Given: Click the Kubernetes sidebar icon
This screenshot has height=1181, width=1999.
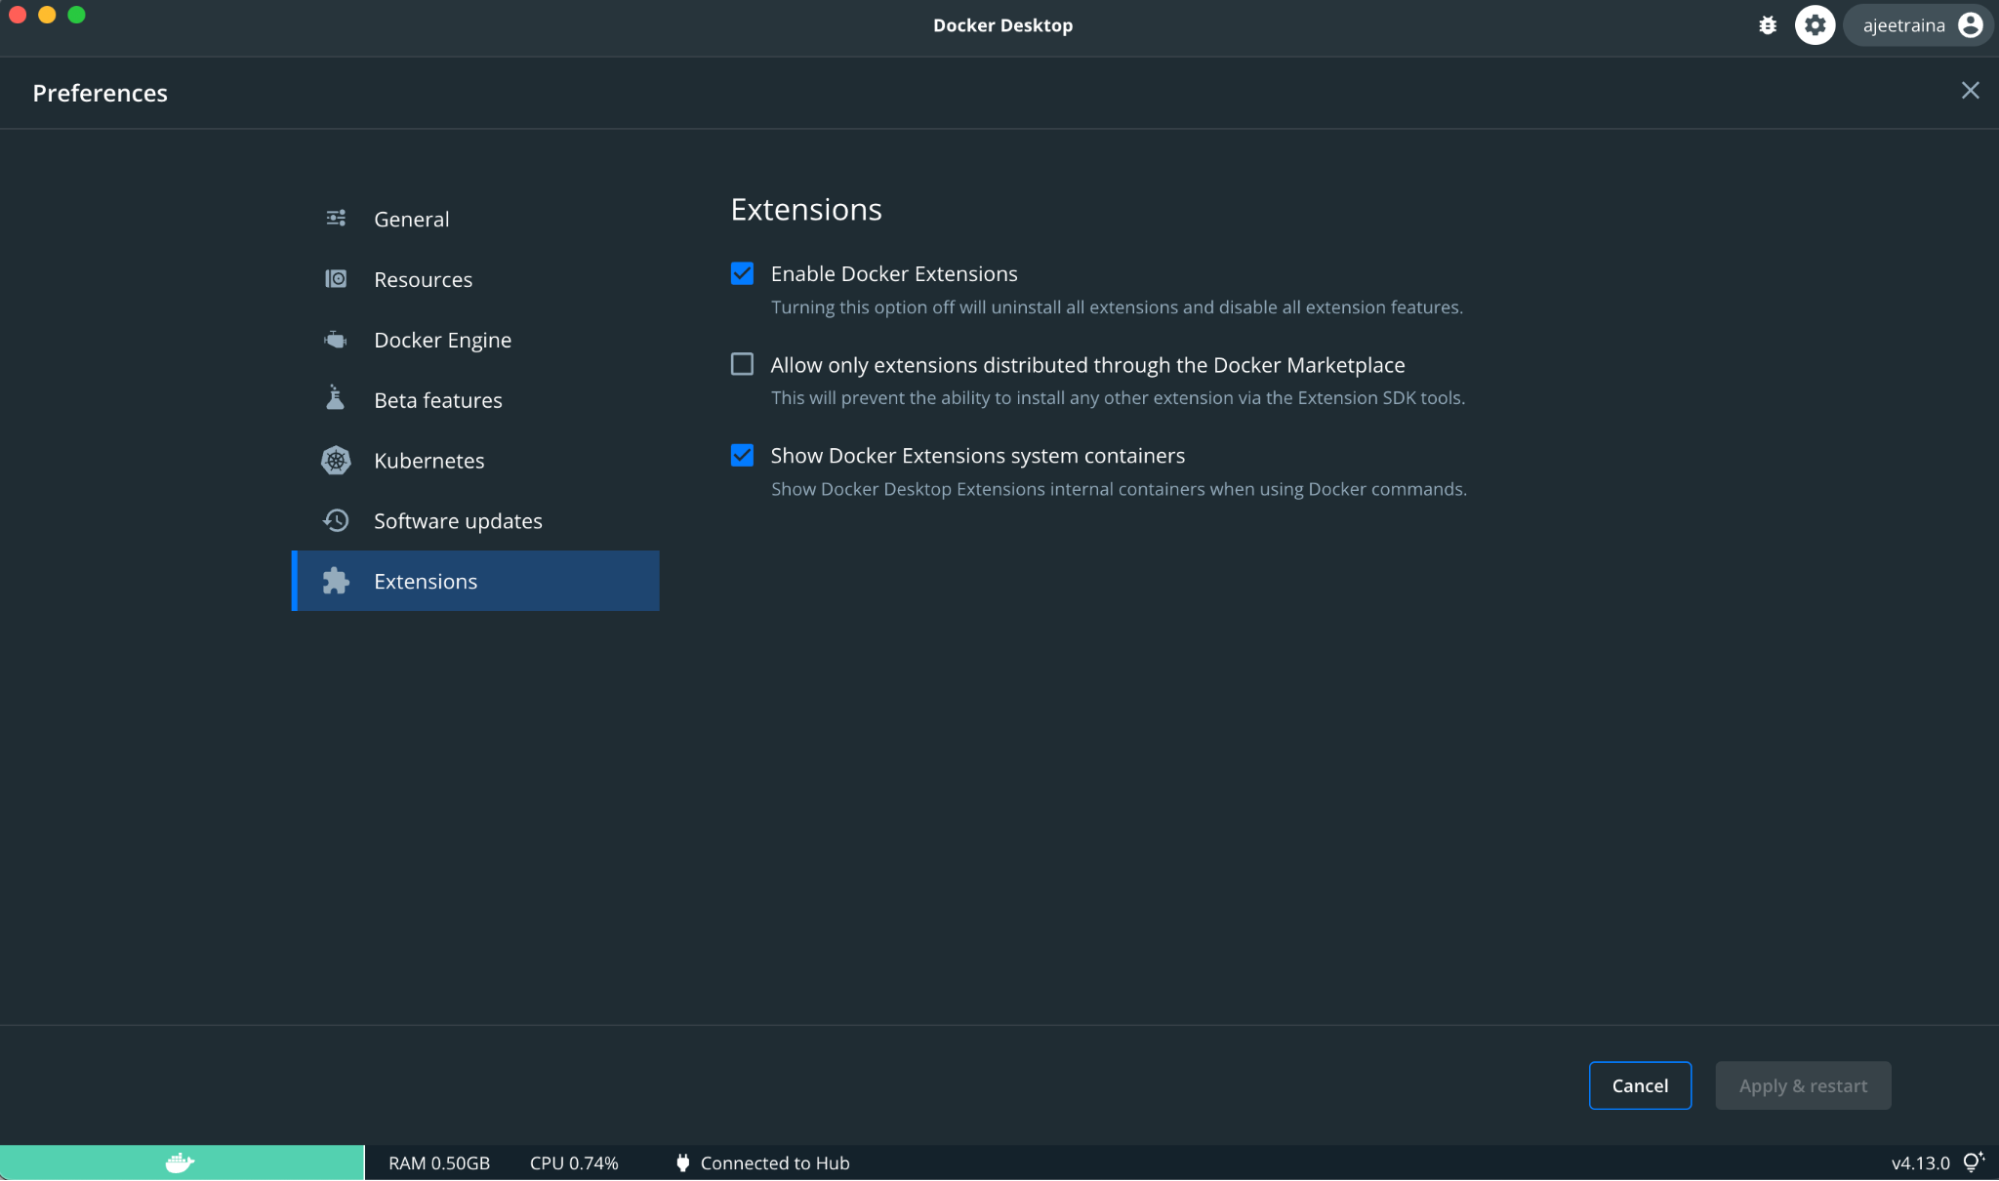Looking at the screenshot, I should click(x=335, y=460).
